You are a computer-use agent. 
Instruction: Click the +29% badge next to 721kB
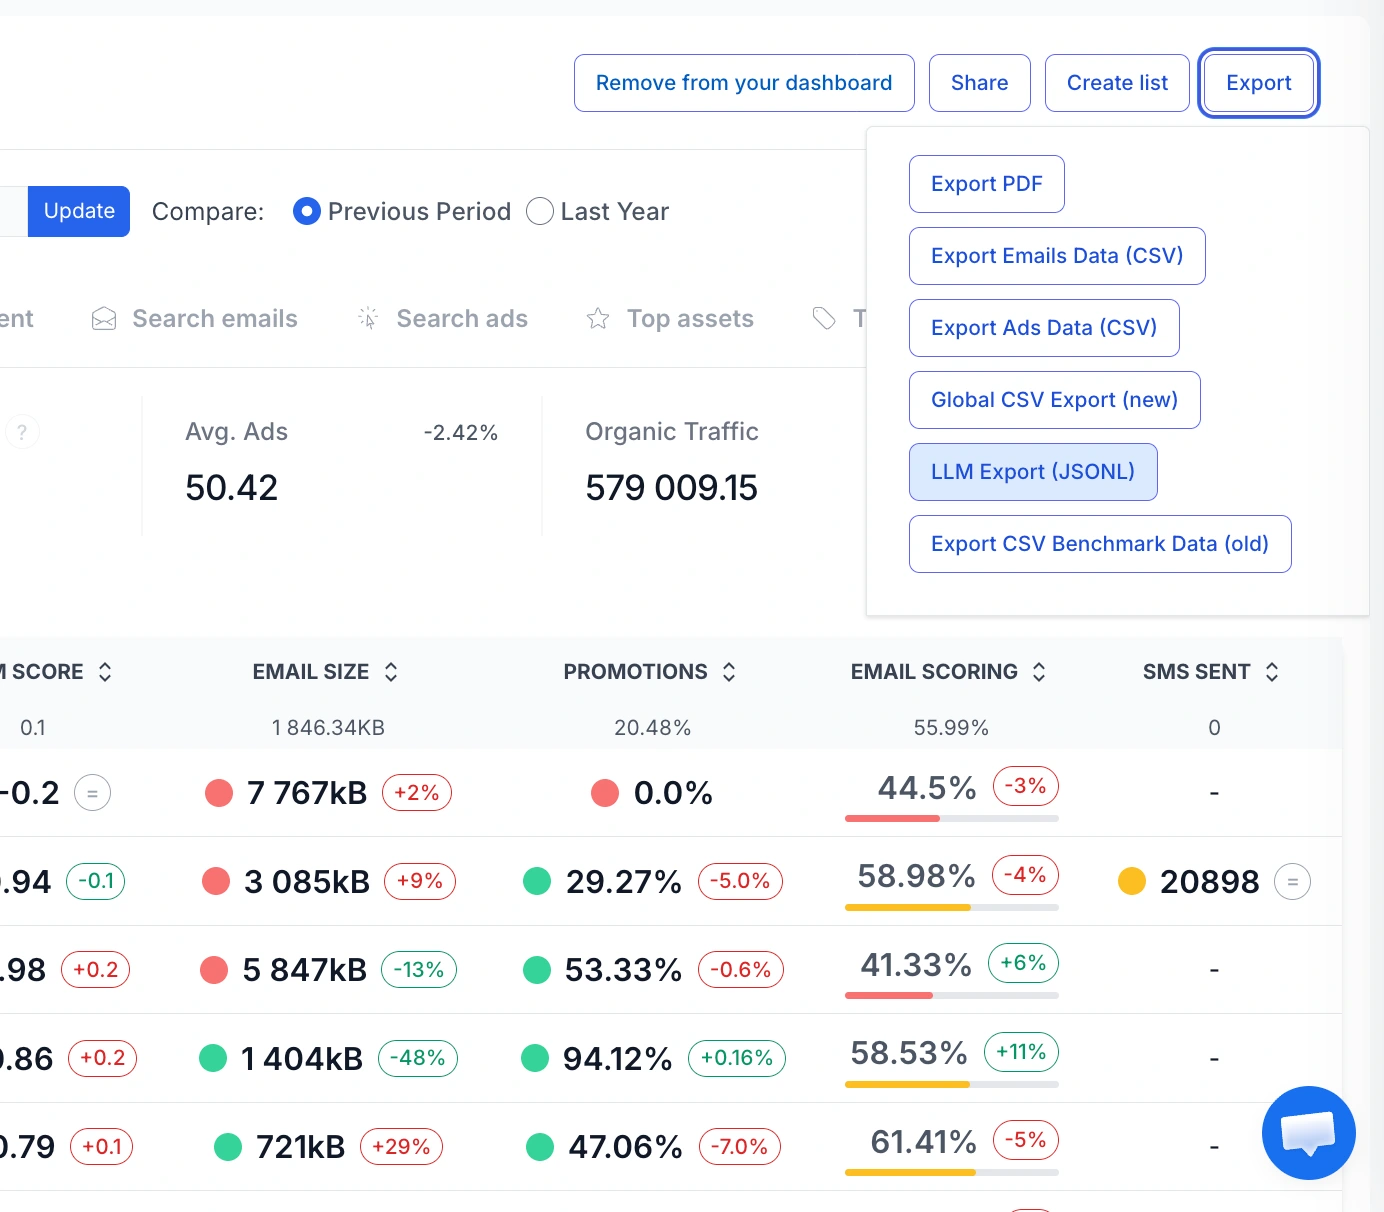click(x=401, y=1147)
